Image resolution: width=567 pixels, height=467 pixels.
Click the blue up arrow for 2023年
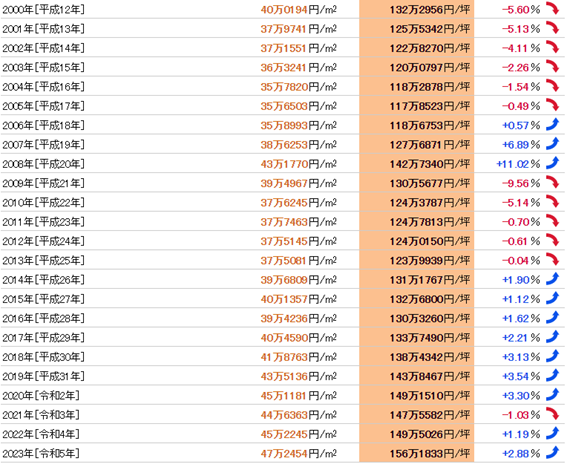552,452
